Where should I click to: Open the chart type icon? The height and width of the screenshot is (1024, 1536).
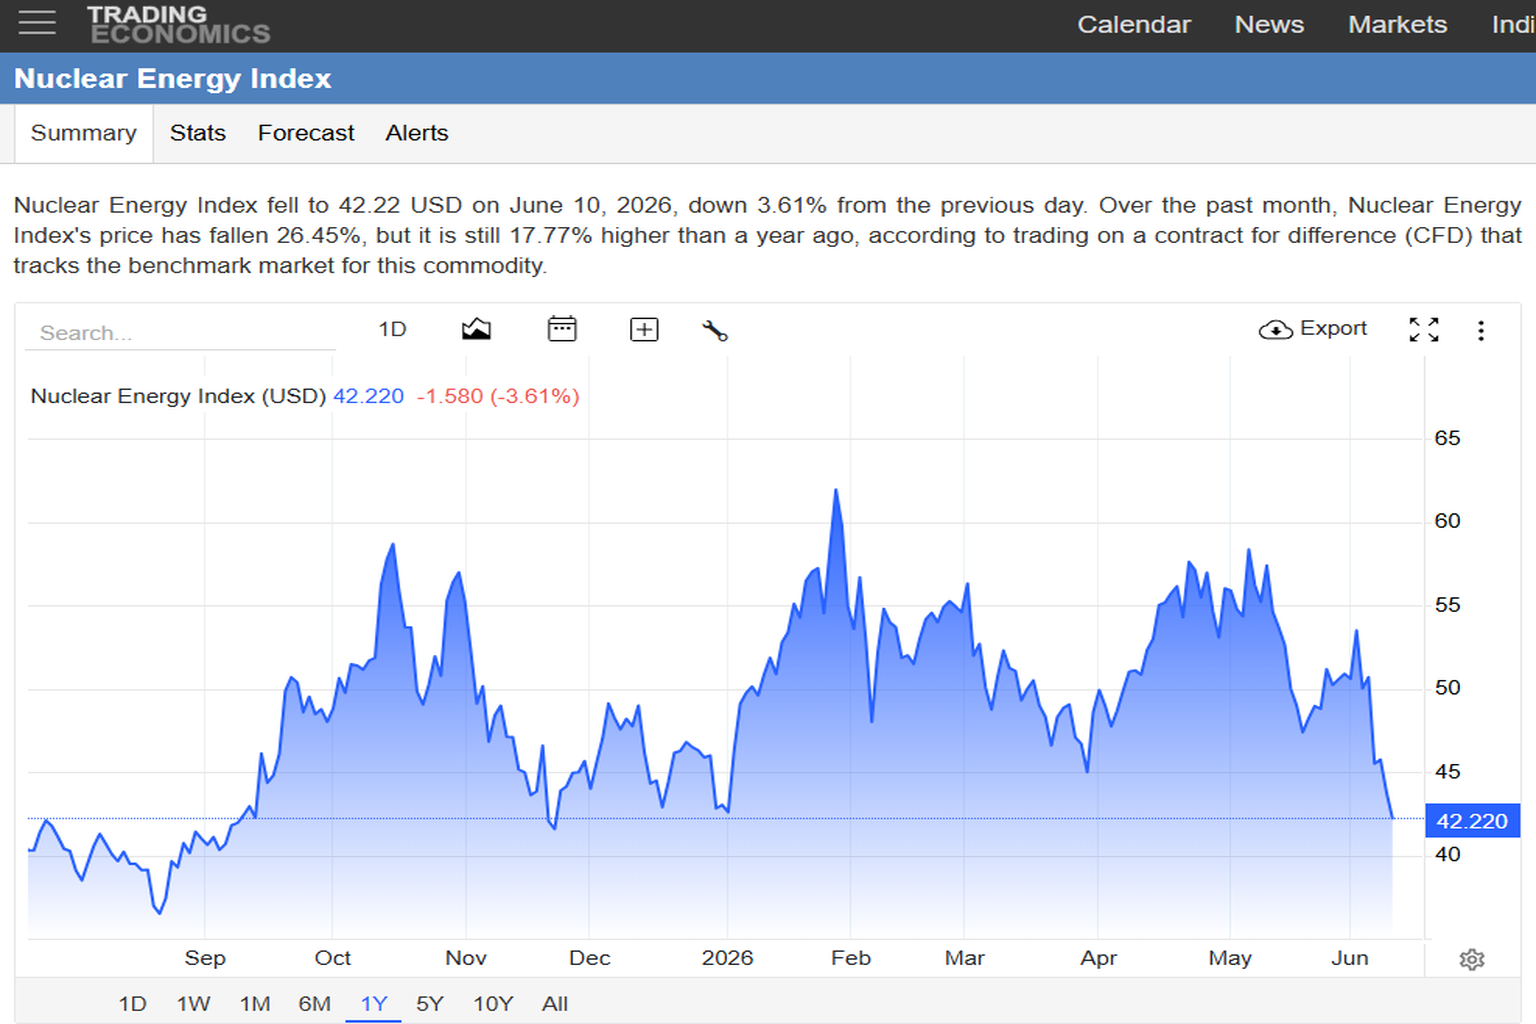tap(476, 329)
